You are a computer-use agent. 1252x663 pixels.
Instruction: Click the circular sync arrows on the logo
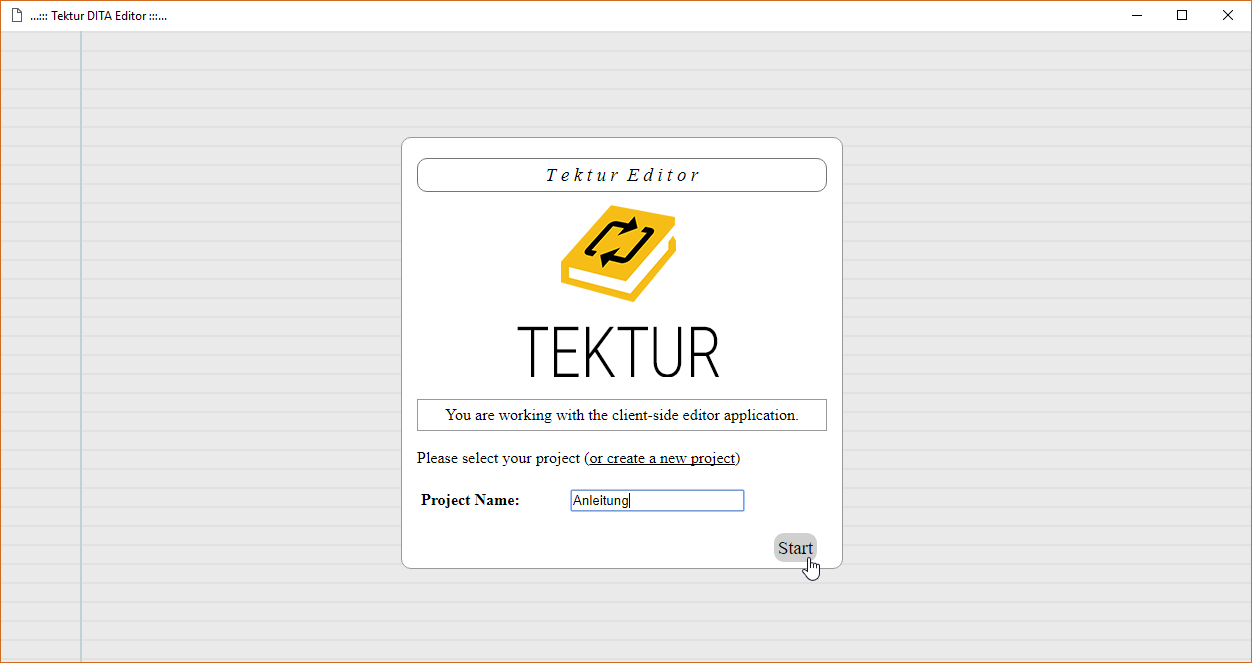pos(619,241)
